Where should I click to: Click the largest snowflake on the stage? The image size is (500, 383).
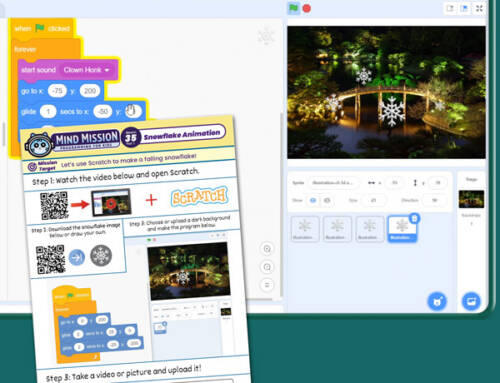pos(392,112)
